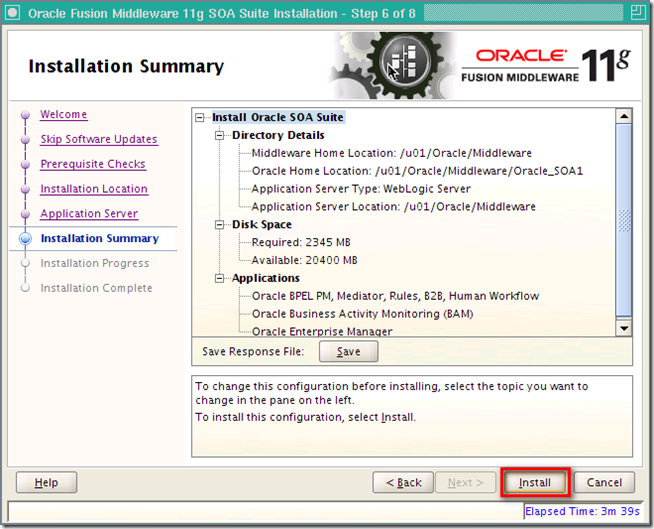The width and height of the screenshot is (654, 529).
Task: Jump to Installation Location step
Action: pos(94,189)
